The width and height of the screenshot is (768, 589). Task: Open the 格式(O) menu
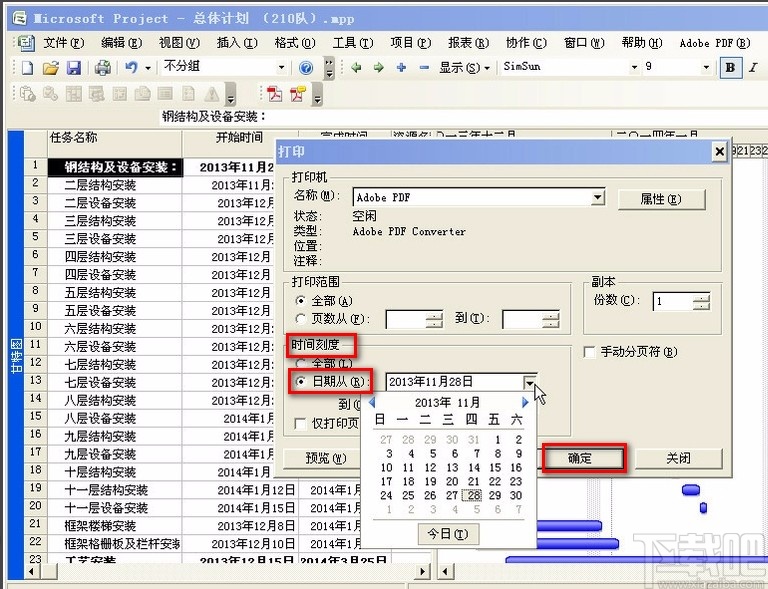point(295,43)
